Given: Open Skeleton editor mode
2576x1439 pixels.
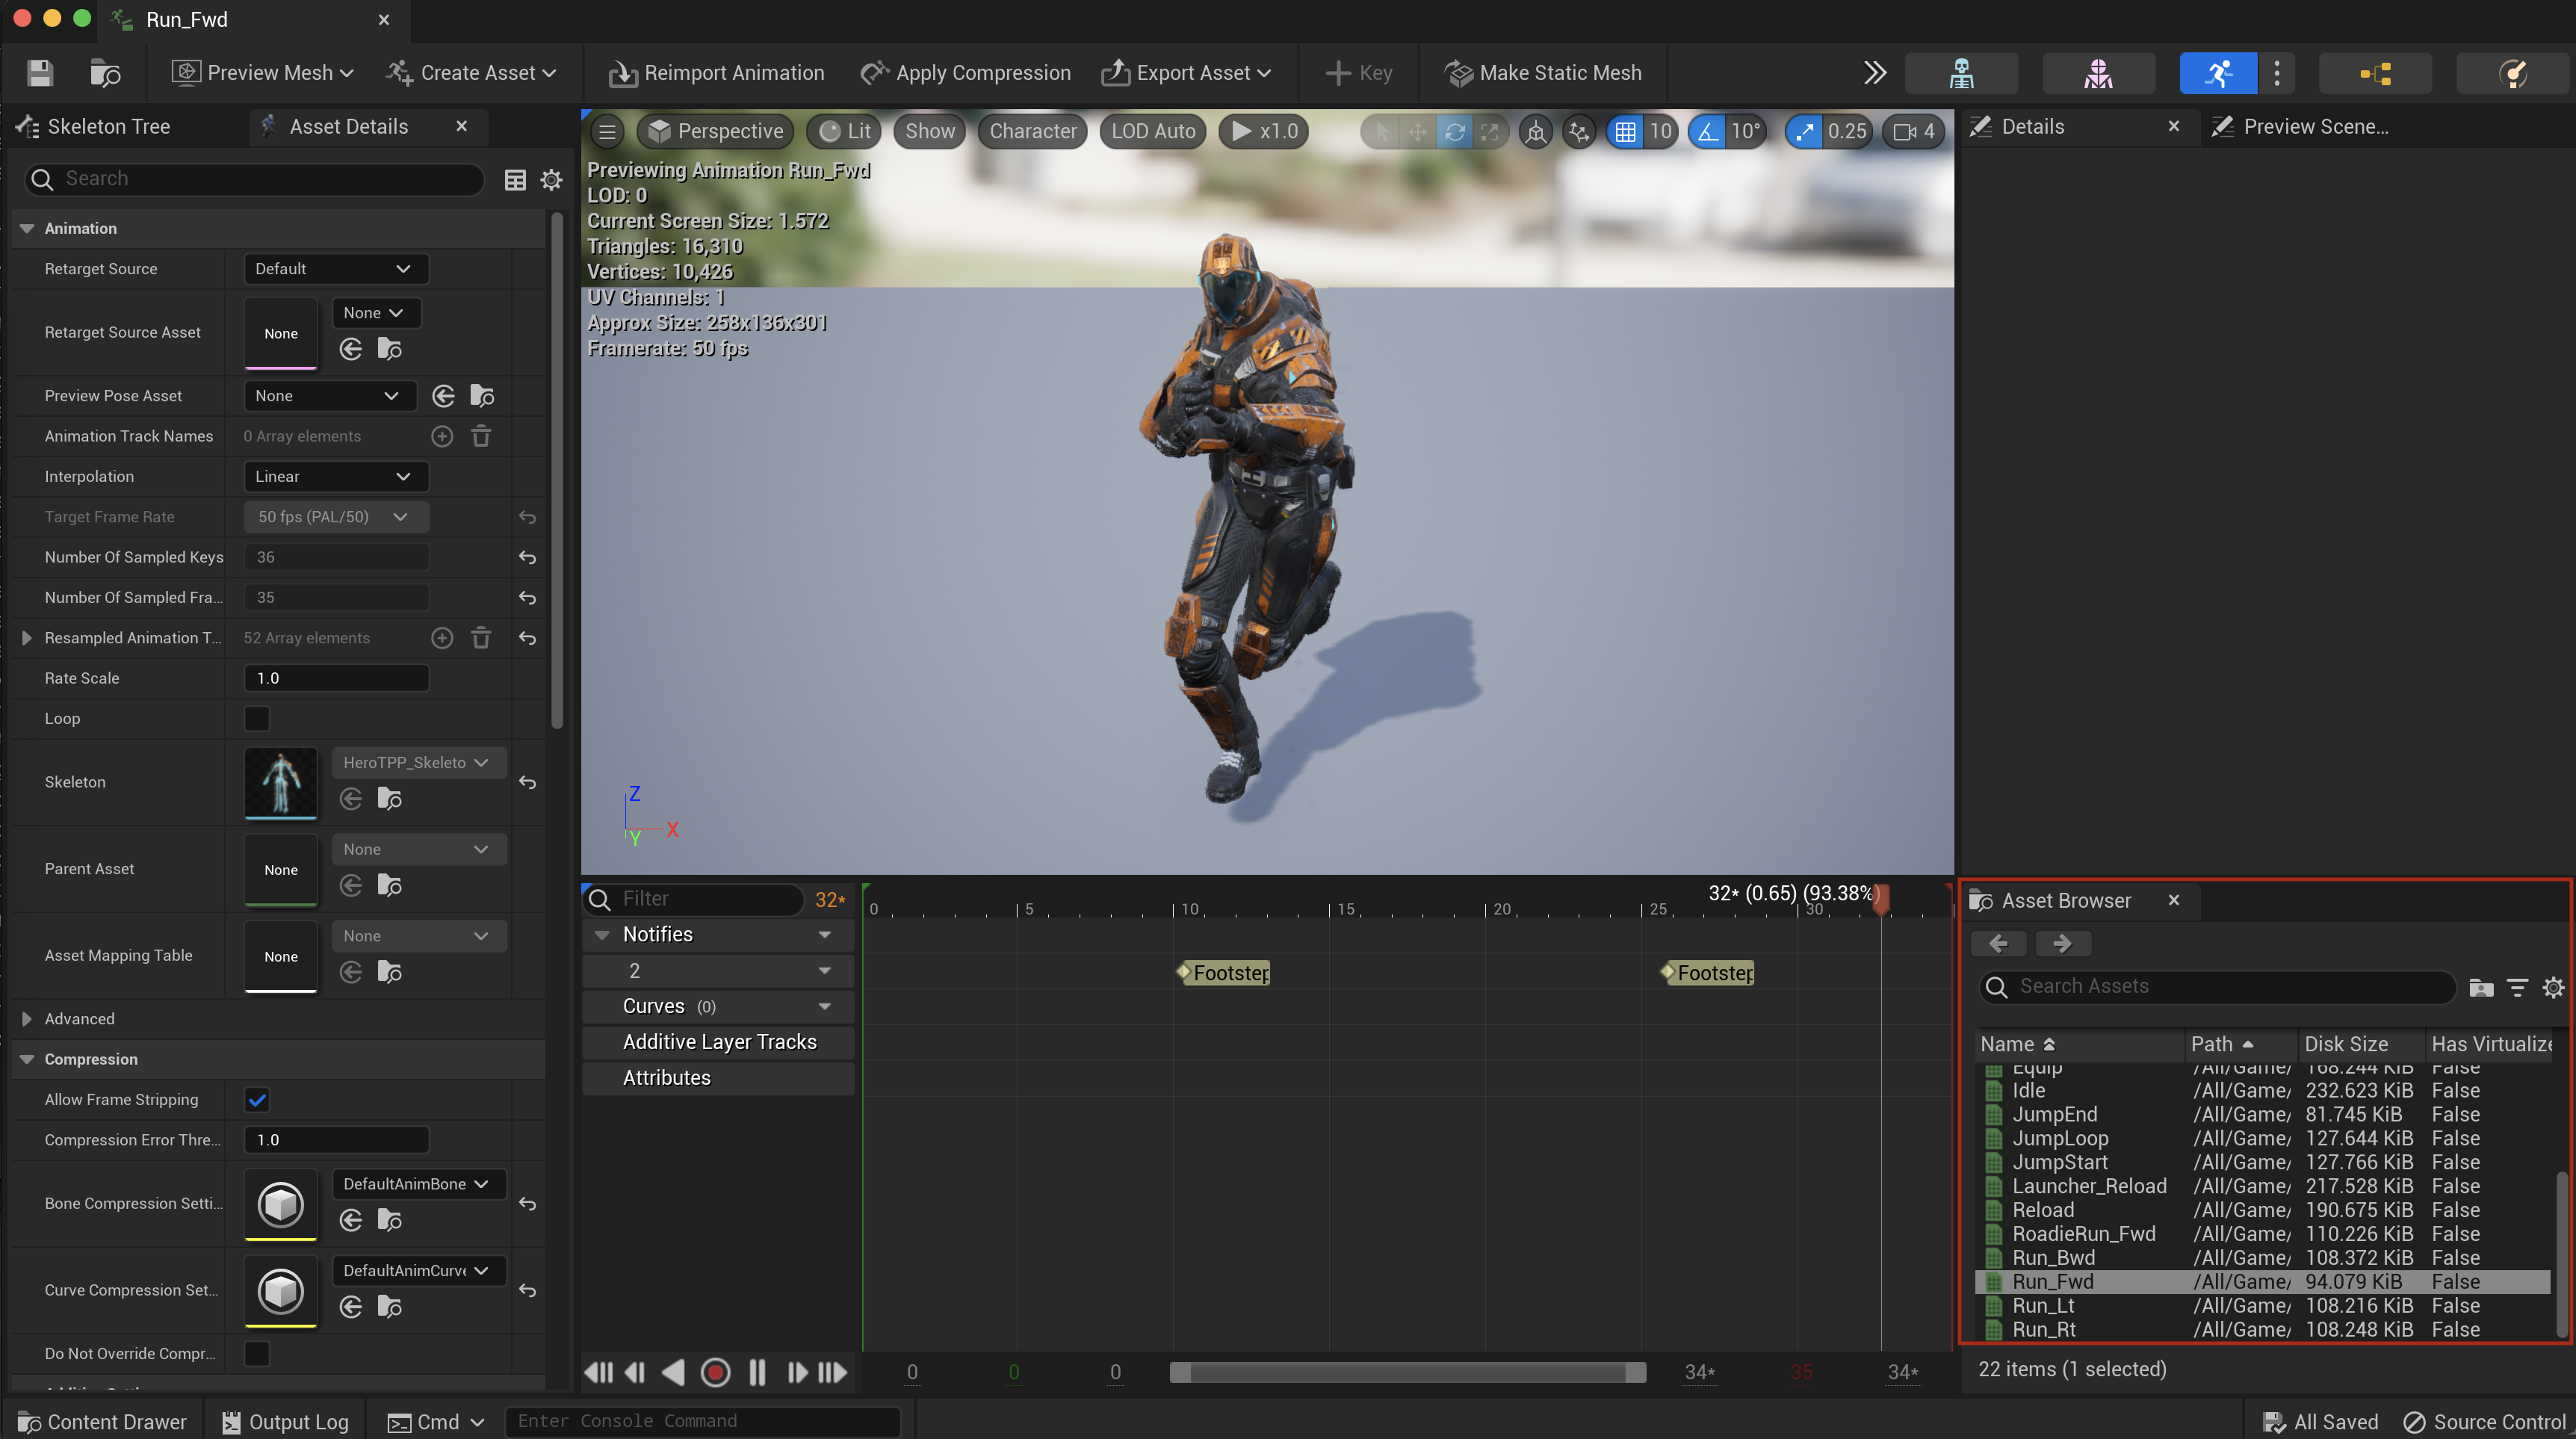Looking at the screenshot, I should 1961,73.
